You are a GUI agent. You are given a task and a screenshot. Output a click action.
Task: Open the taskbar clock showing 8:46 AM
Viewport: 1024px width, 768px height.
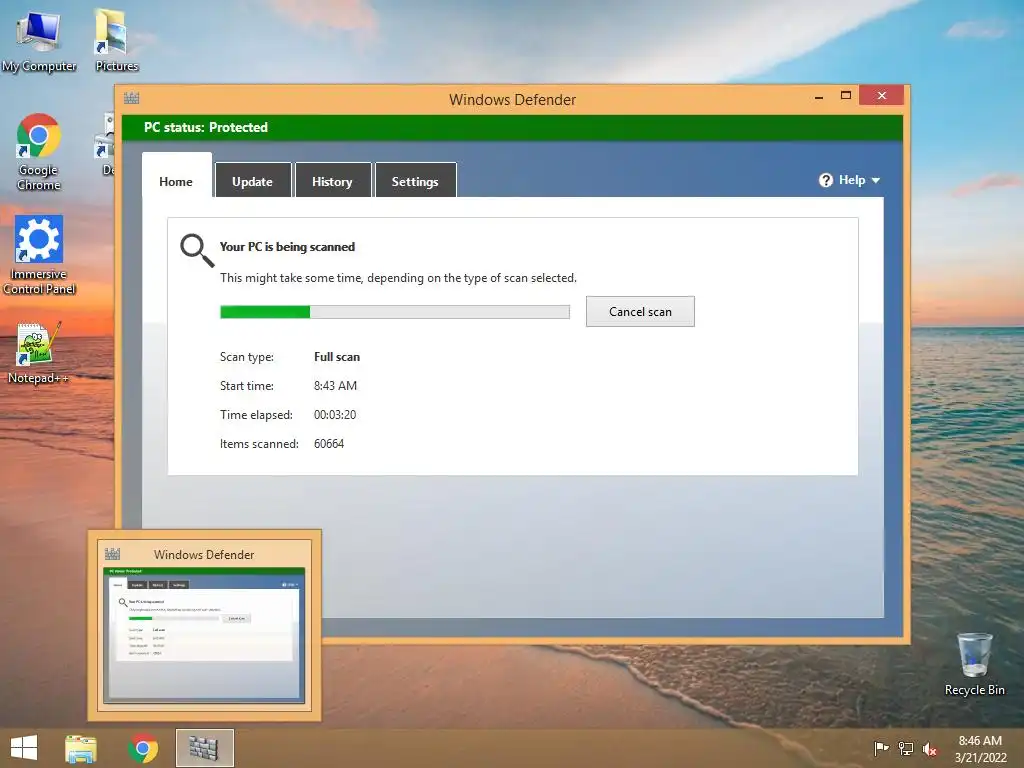[980, 748]
